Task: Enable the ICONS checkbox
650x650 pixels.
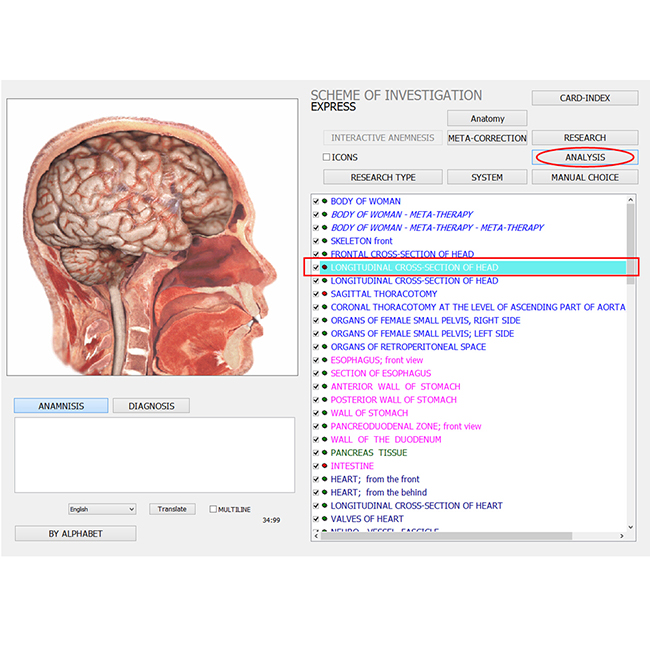Action: tap(326, 157)
